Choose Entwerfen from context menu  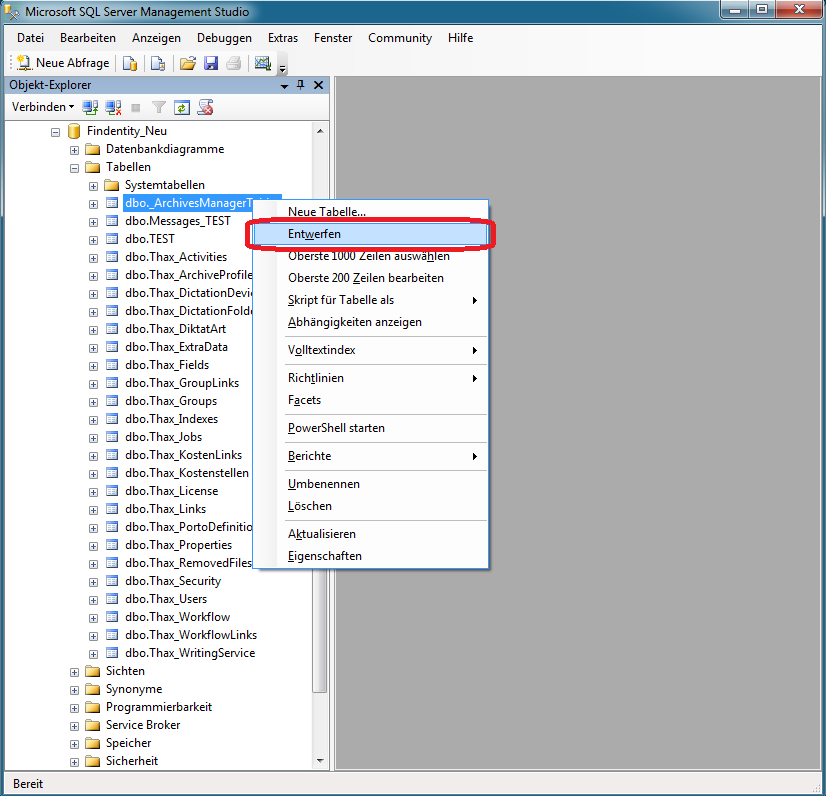(371, 234)
